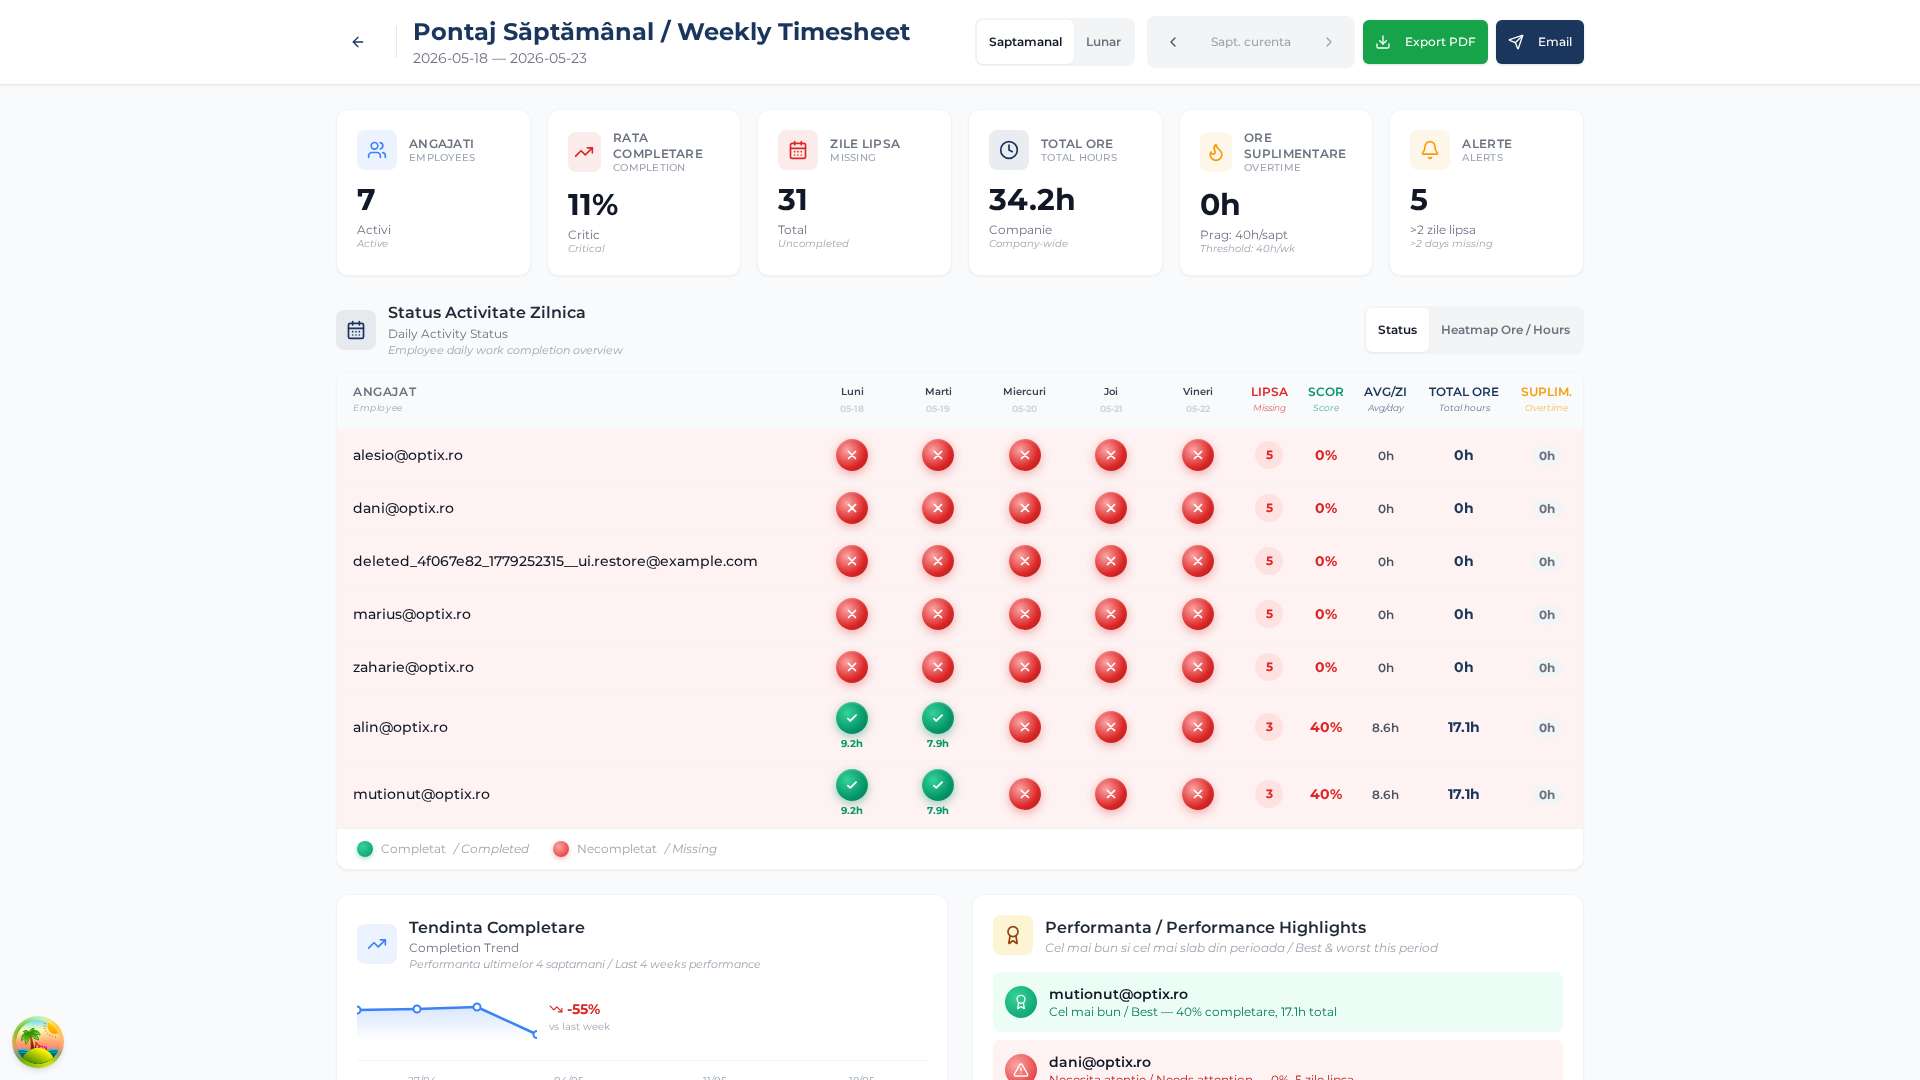
Task: Click the Zile Lipsa calendar icon
Action: pyautogui.click(x=798, y=150)
